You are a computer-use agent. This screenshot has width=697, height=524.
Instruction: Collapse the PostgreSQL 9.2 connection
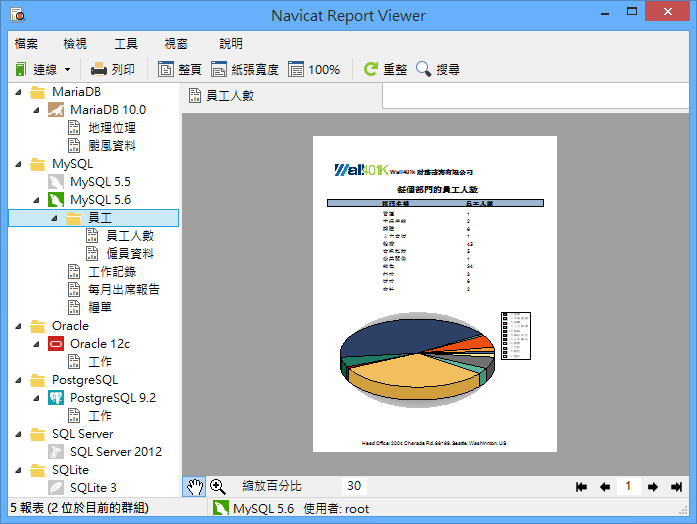point(36,398)
